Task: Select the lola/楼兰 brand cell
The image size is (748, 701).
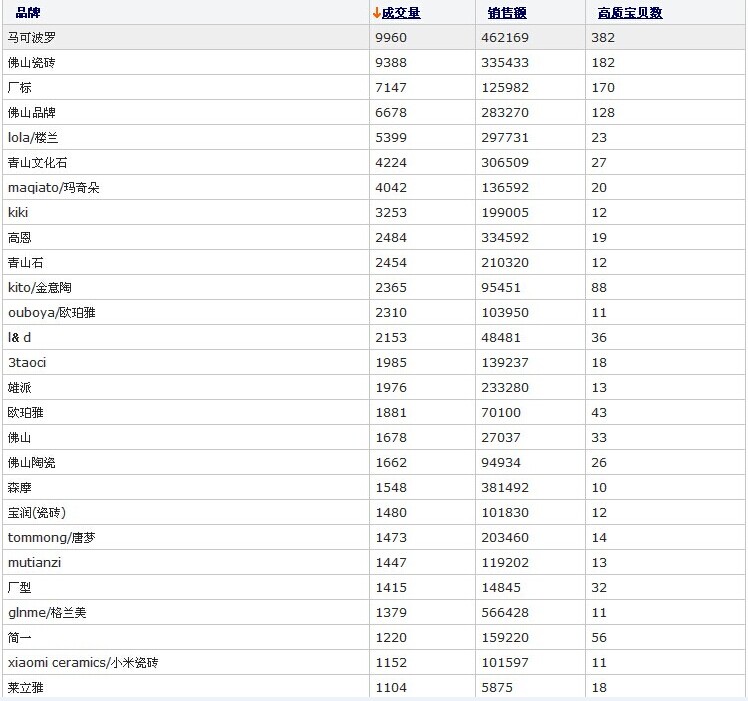Action: click(x=40, y=138)
